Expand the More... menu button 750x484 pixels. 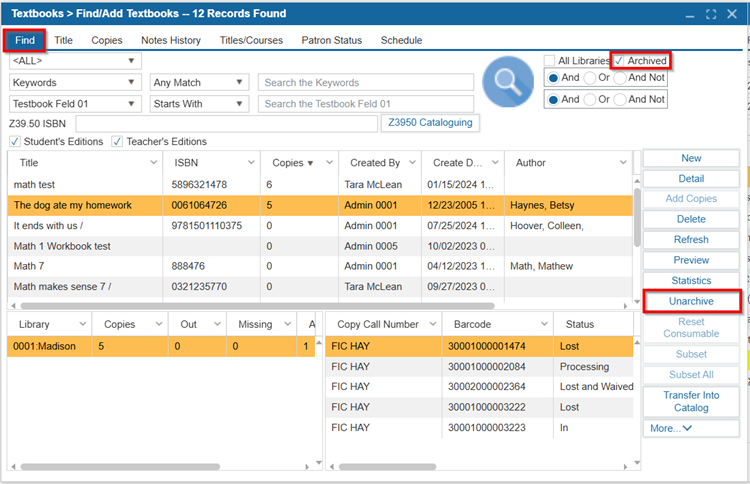point(691,429)
